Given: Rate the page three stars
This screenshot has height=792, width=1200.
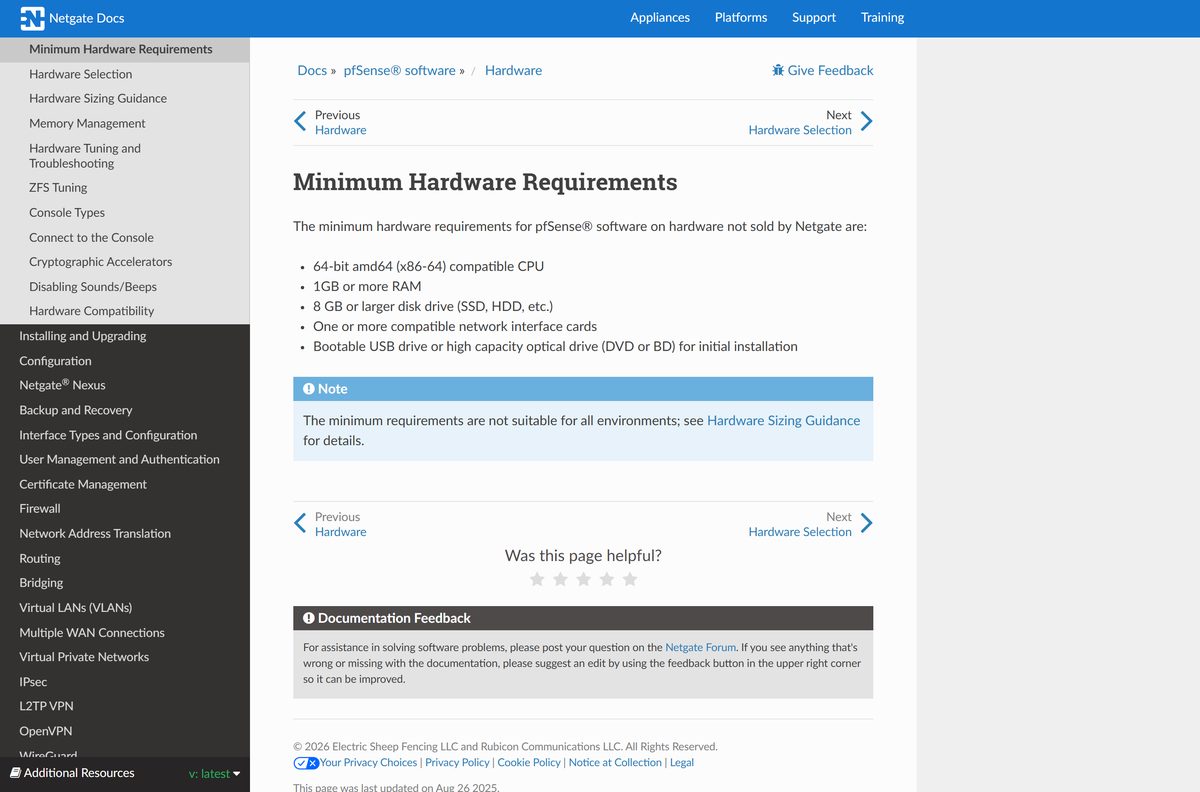Looking at the screenshot, I should pos(583,579).
